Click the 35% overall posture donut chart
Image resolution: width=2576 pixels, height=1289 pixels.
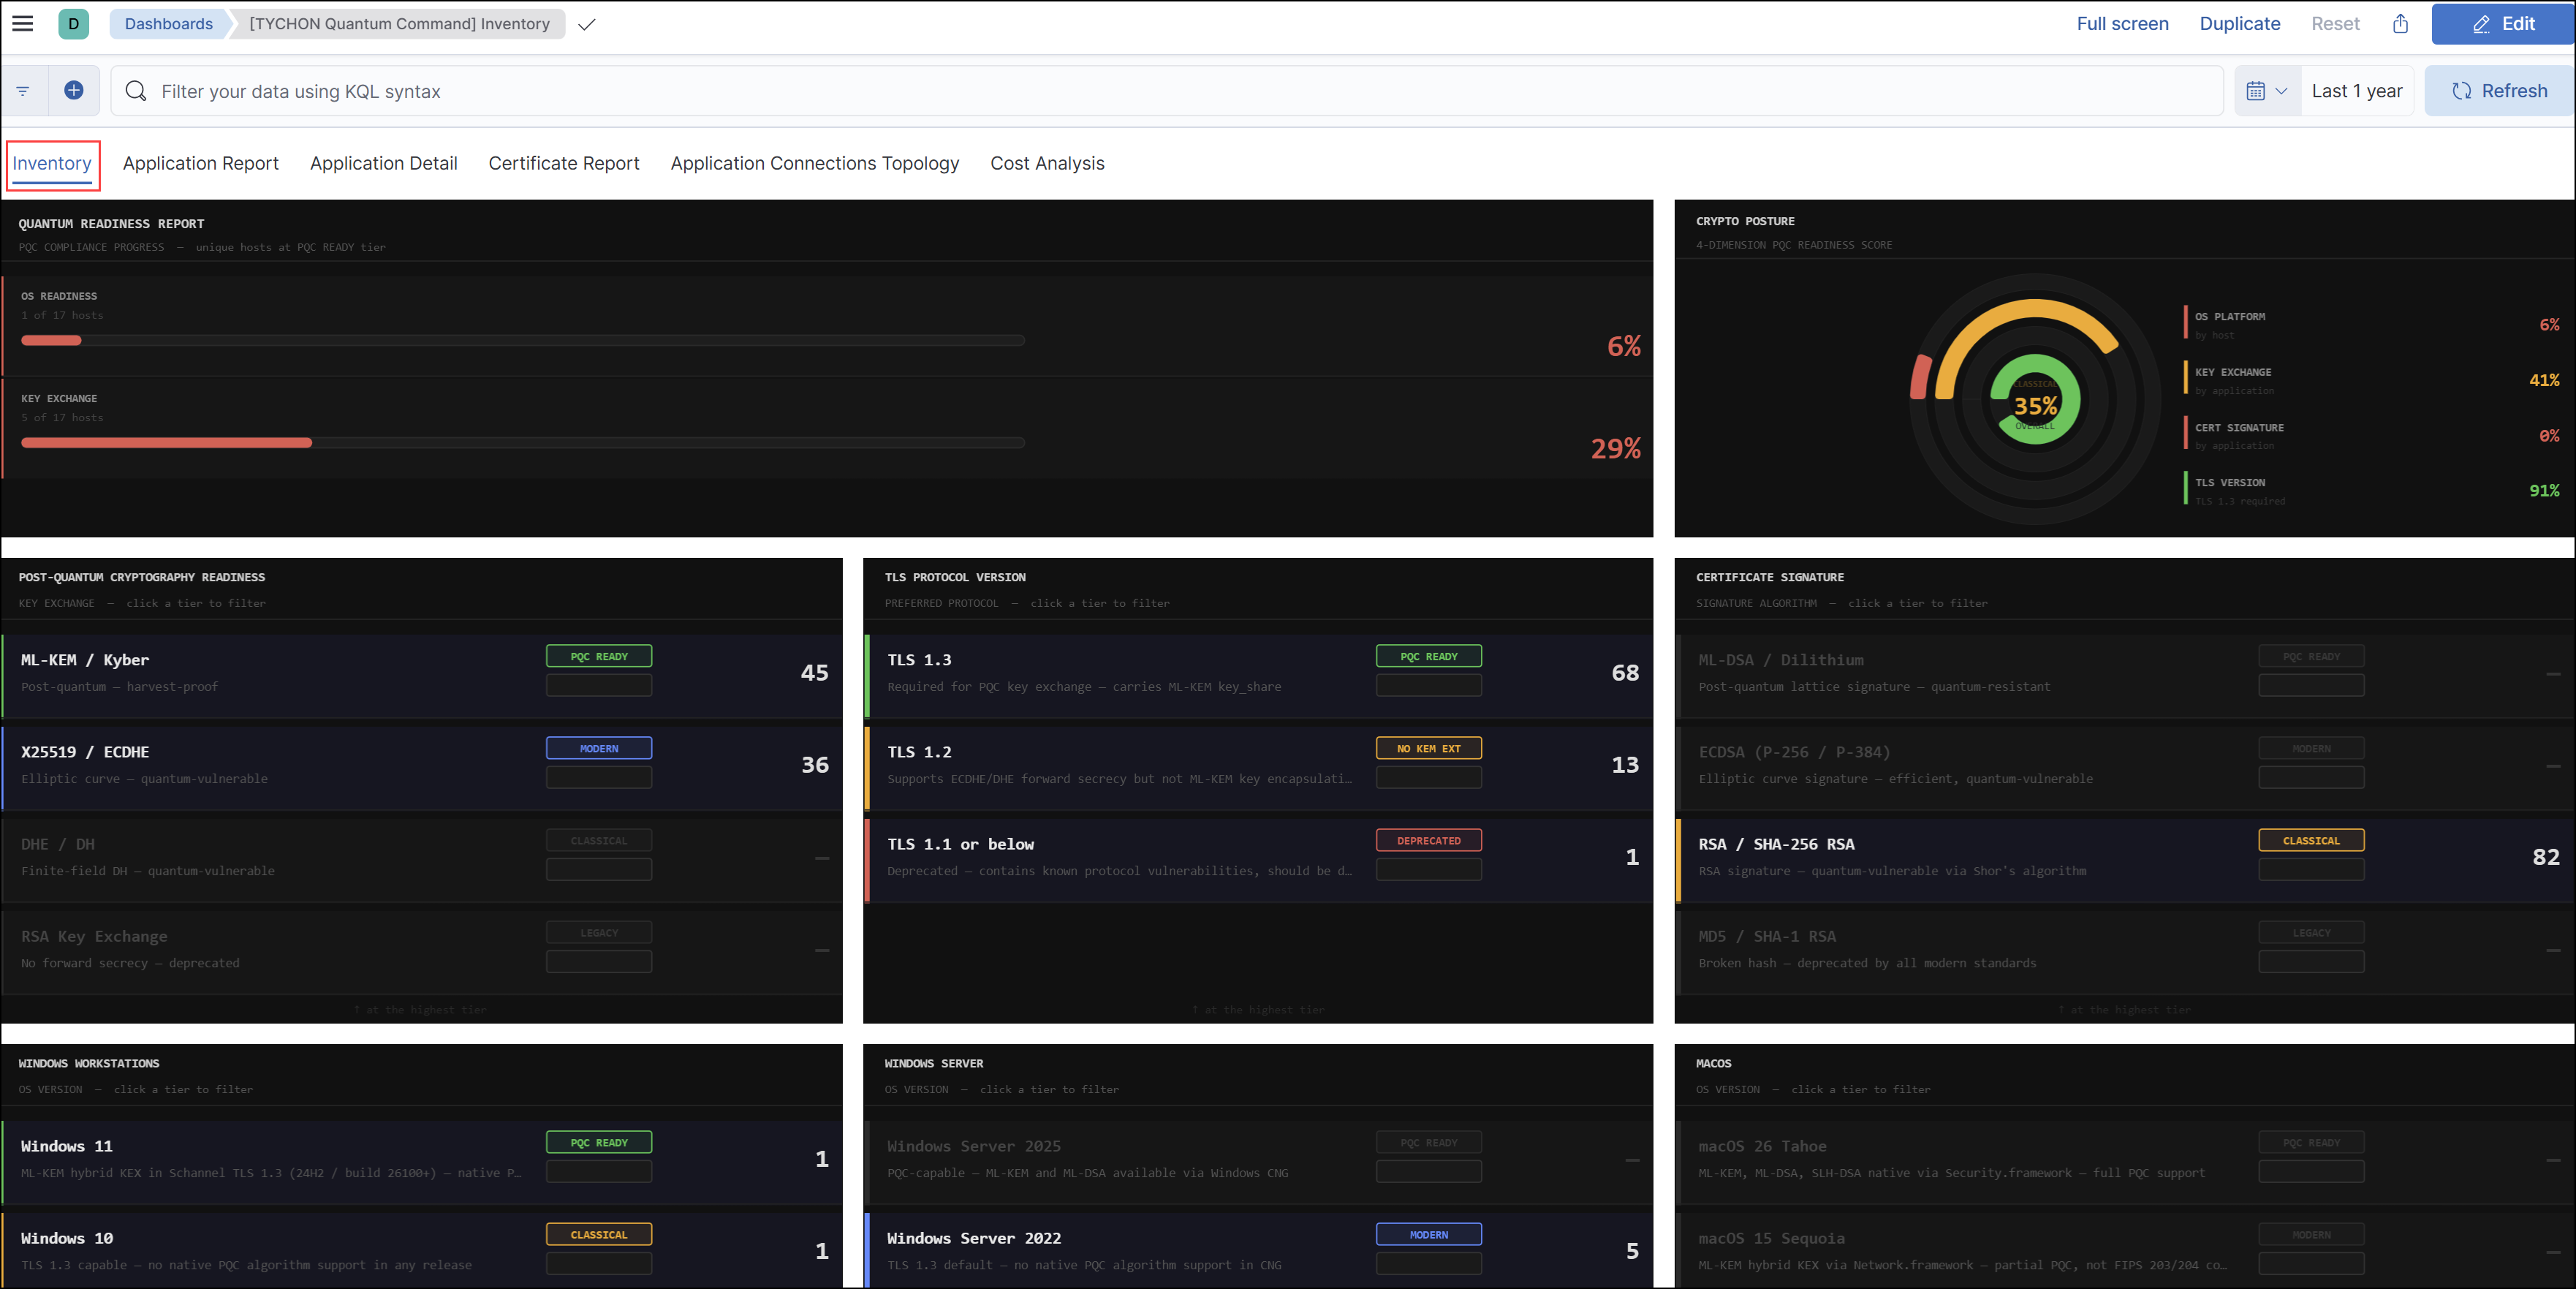click(2035, 398)
